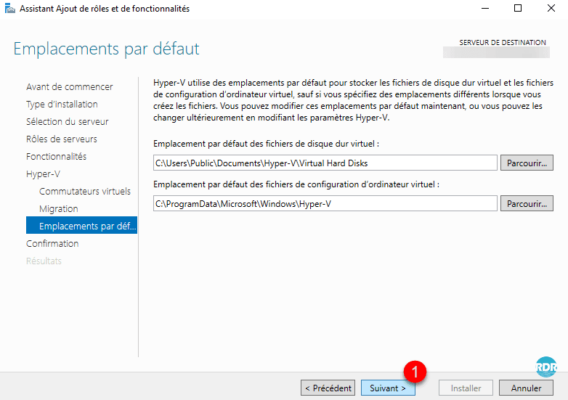
Task: Click the Suivant button
Action: (x=388, y=388)
